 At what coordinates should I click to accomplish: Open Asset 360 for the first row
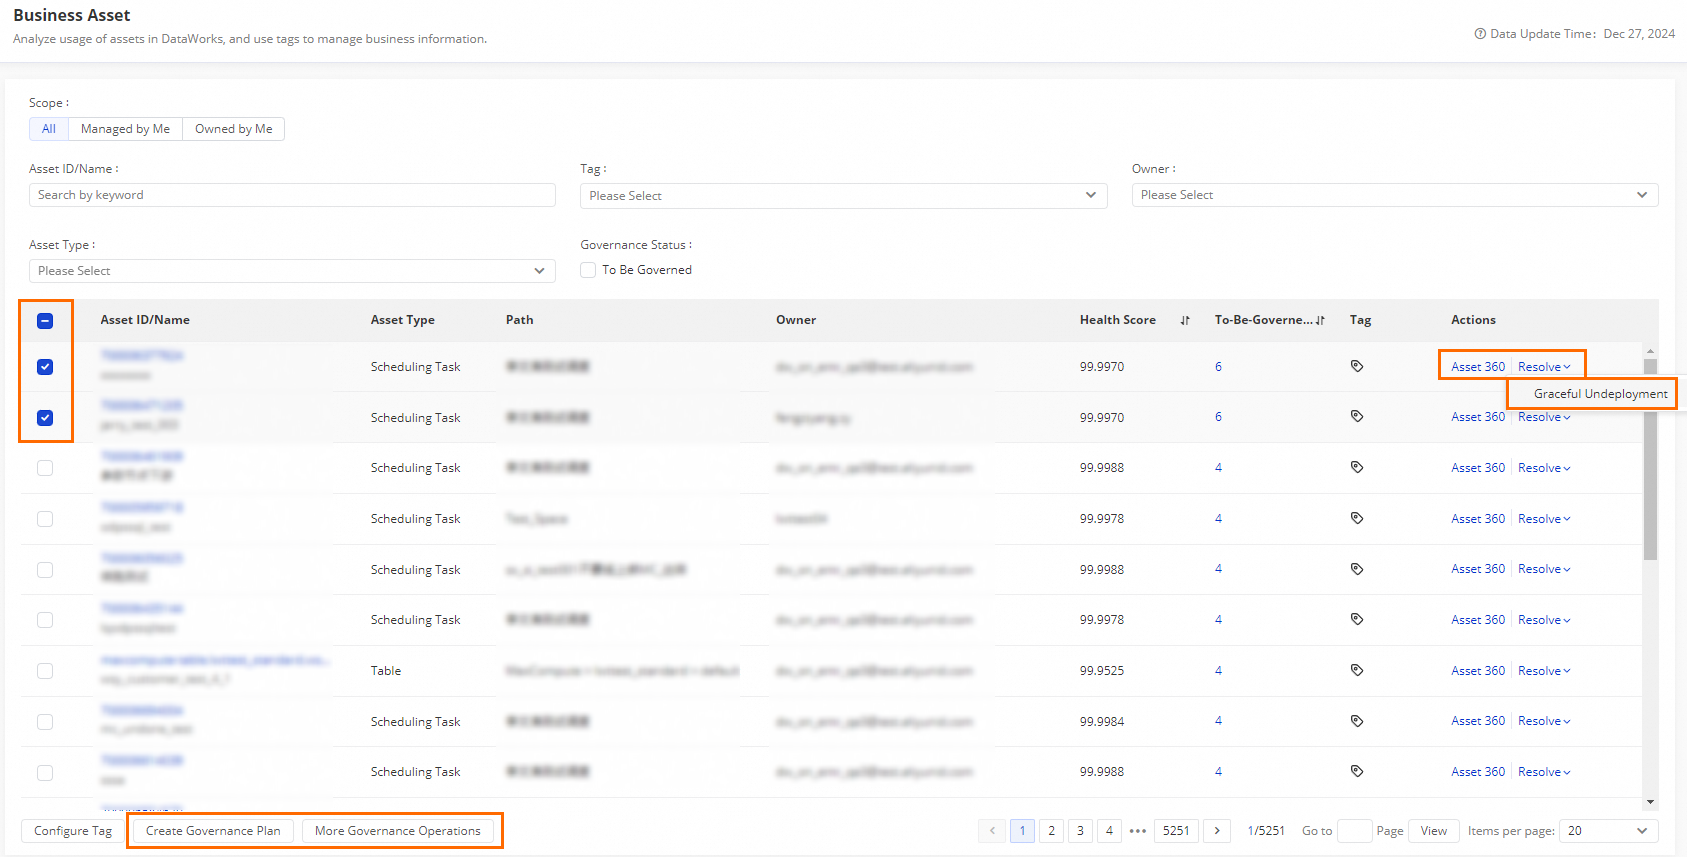(x=1477, y=367)
